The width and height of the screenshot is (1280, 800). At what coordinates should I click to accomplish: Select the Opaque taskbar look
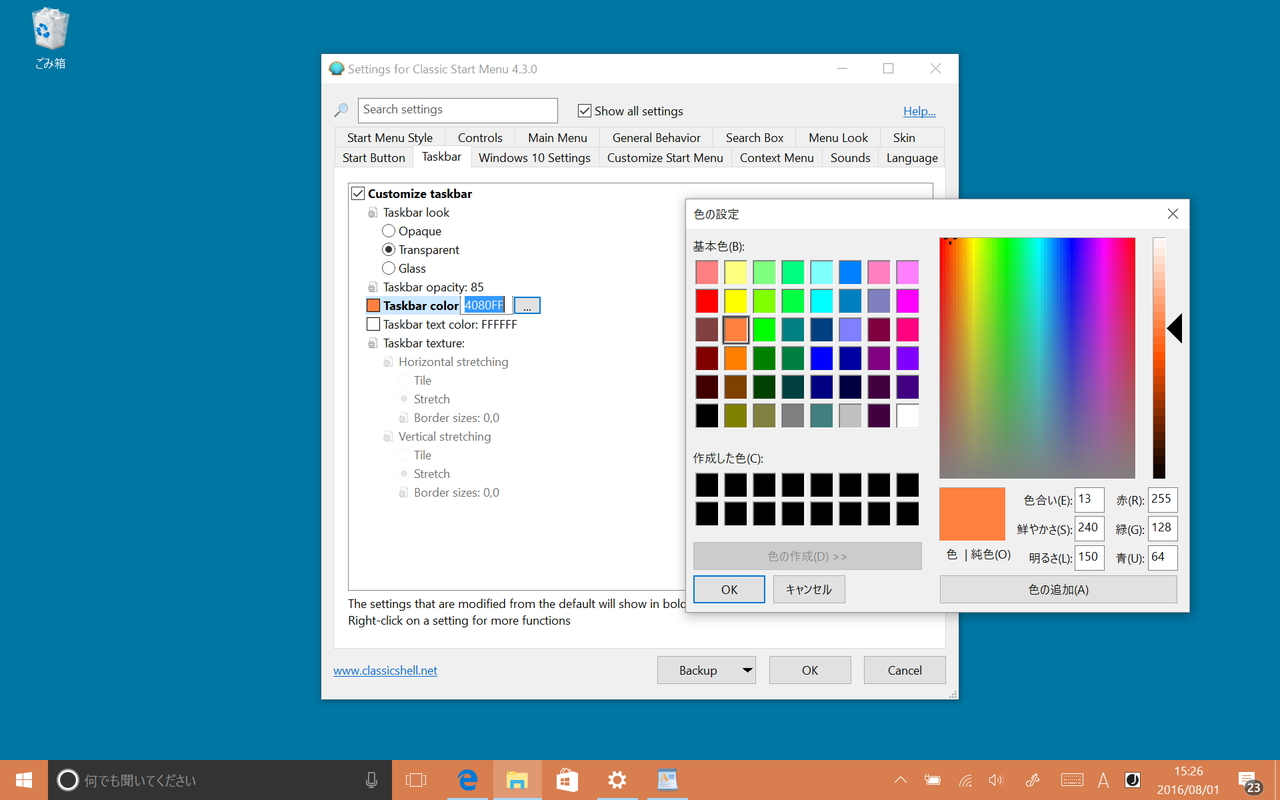(389, 231)
